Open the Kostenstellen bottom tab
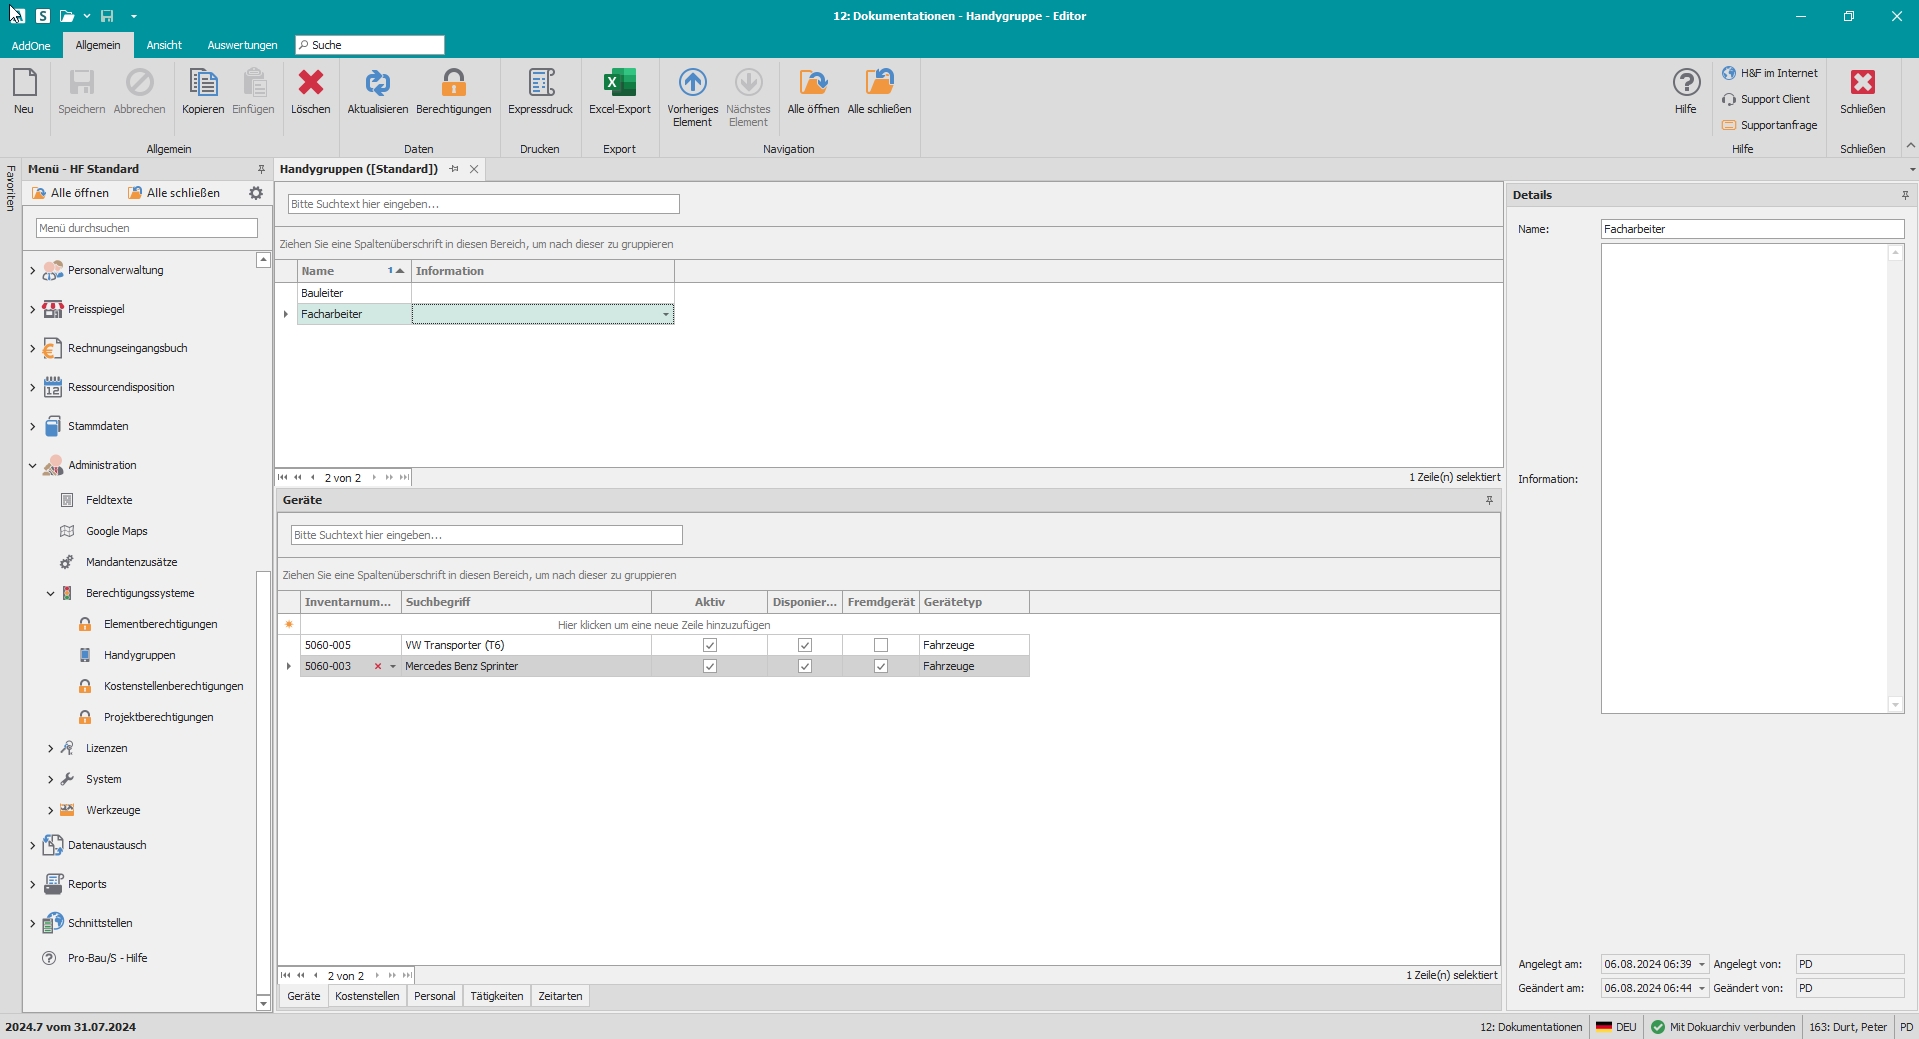 pos(367,997)
